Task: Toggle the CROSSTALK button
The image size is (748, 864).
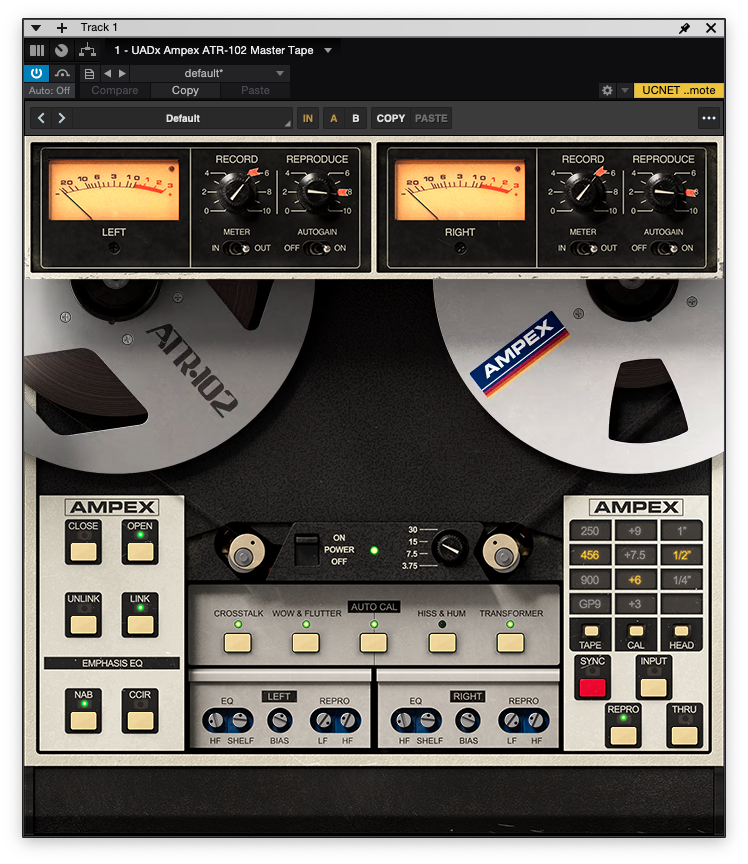Action: coord(238,642)
